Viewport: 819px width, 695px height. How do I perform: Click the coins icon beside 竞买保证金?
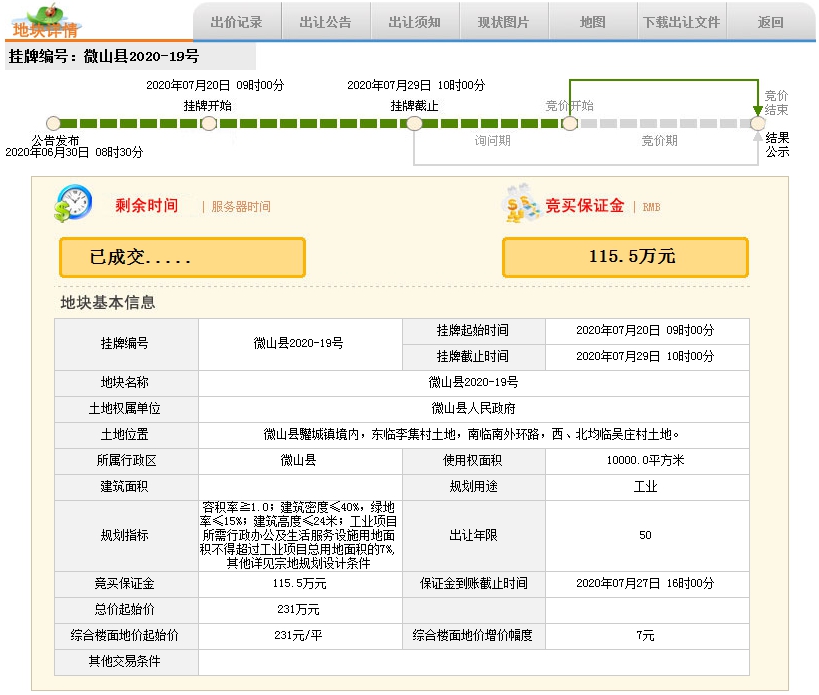(x=521, y=204)
